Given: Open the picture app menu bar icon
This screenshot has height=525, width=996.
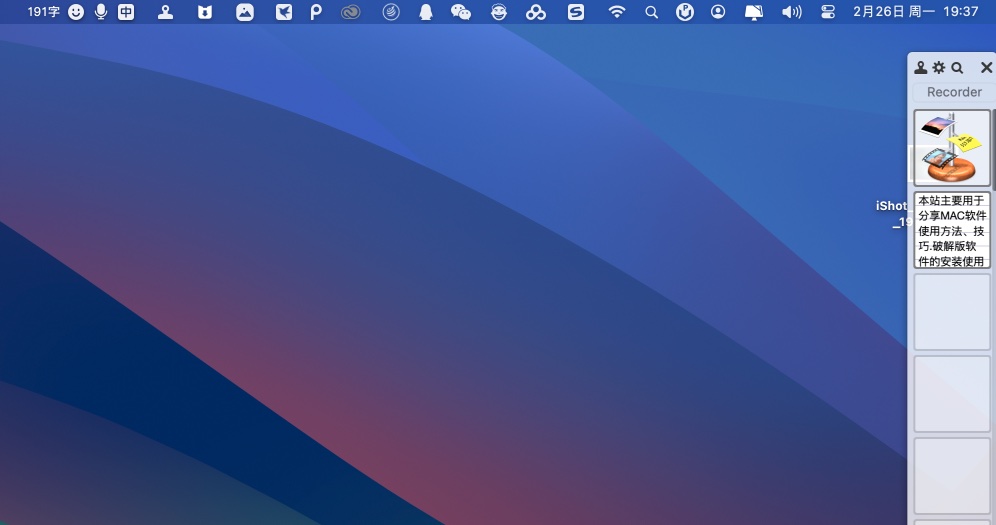Looking at the screenshot, I should pyautogui.click(x=245, y=12).
